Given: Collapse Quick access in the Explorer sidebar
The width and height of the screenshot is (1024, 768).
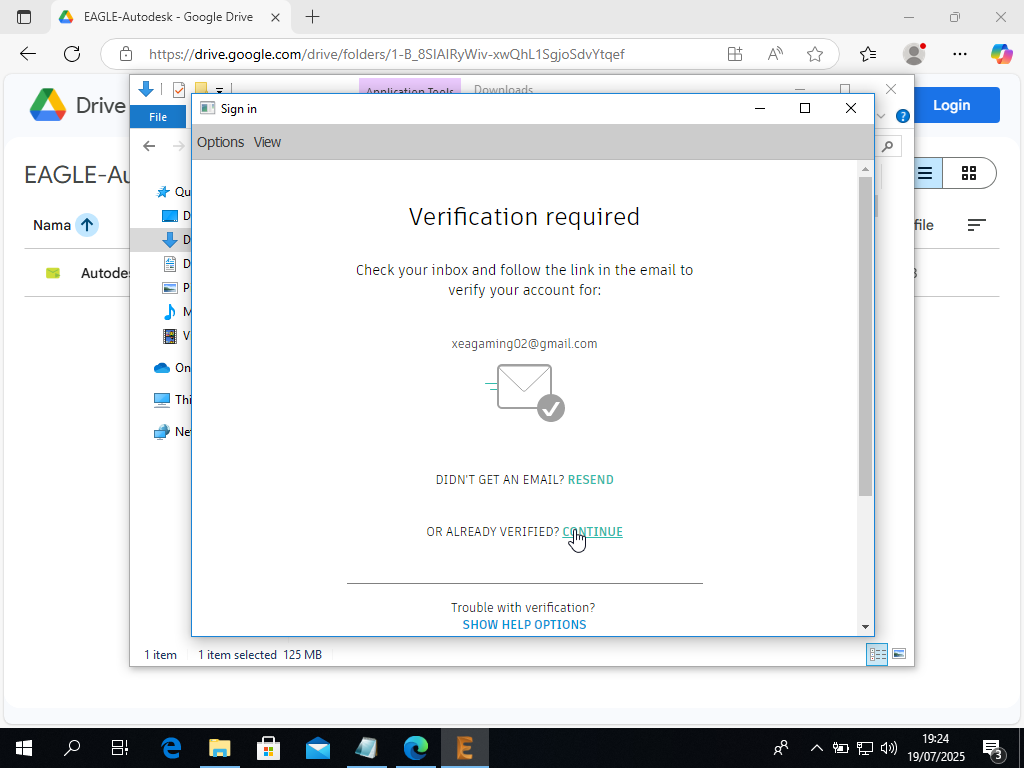Looking at the screenshot, I should 147,191.
